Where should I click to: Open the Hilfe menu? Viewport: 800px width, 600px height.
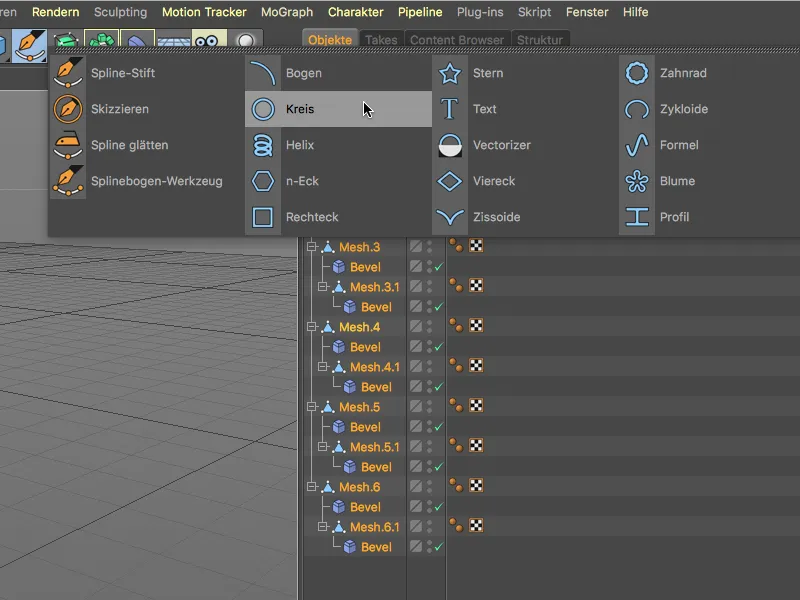click(x=635, y=12)
